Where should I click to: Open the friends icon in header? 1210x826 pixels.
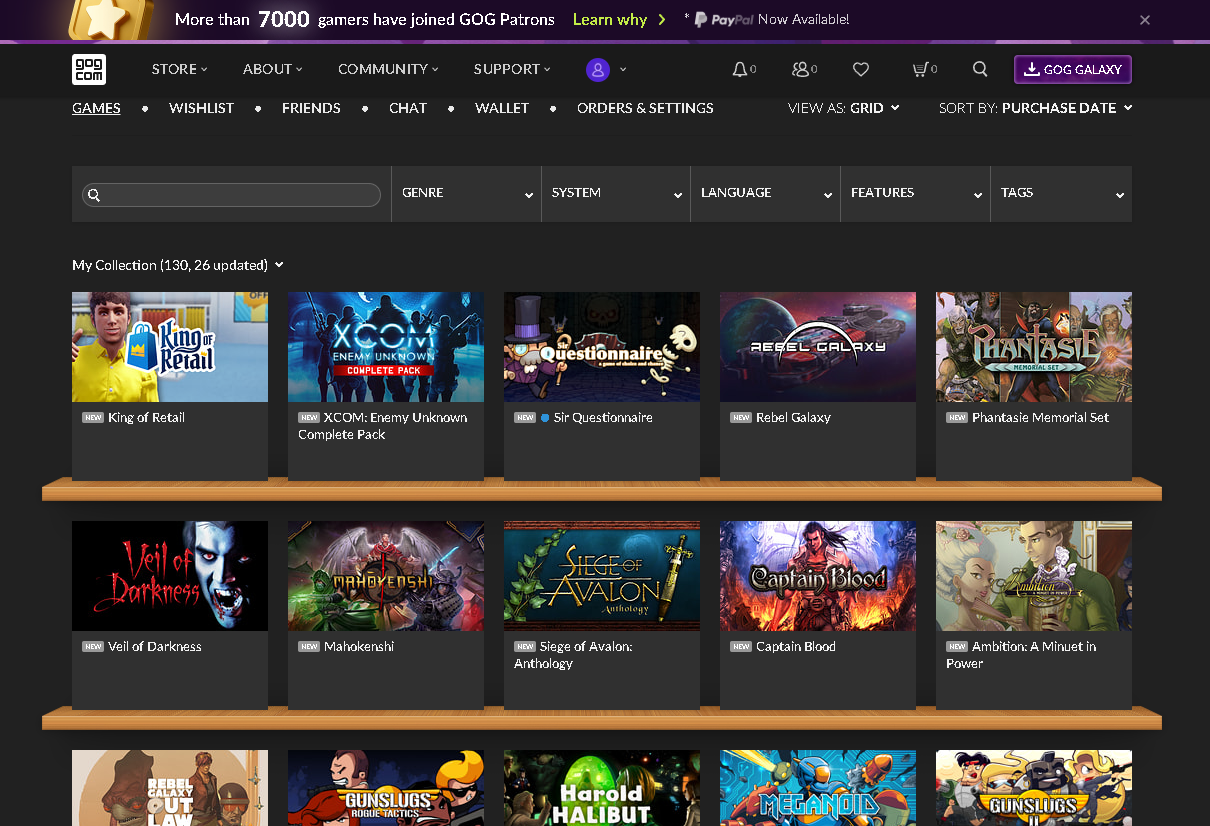coord(800,69)
